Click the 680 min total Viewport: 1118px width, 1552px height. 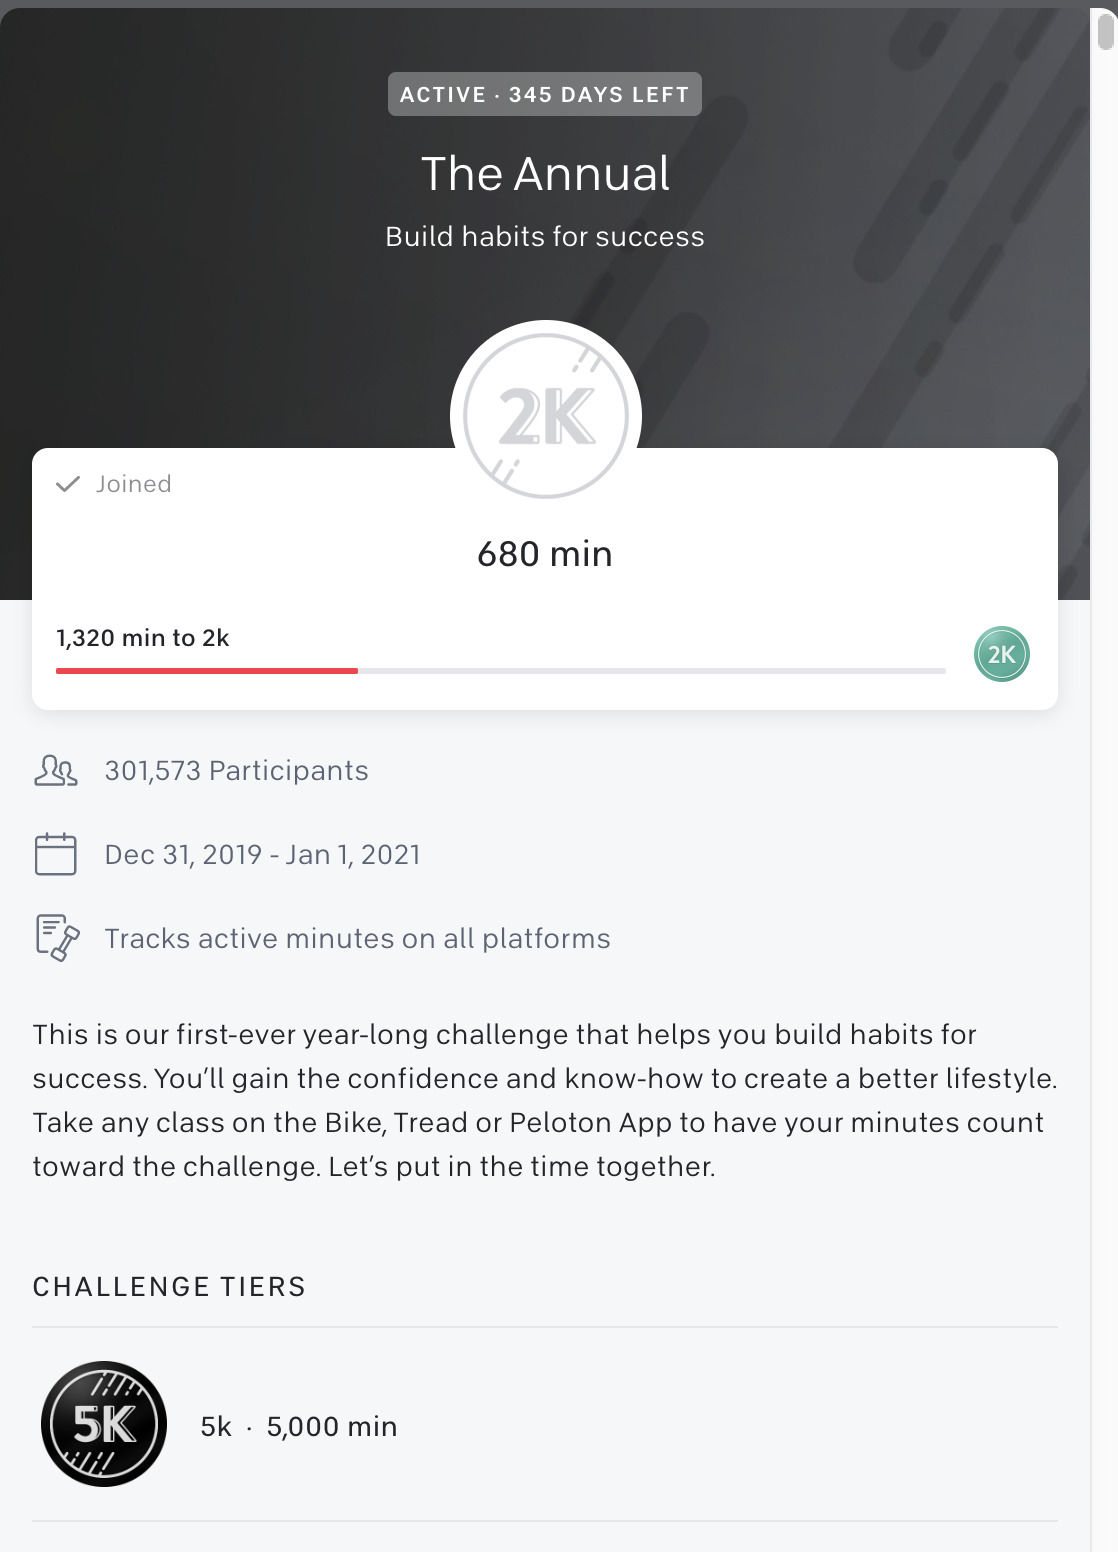(x=545, y=554)
